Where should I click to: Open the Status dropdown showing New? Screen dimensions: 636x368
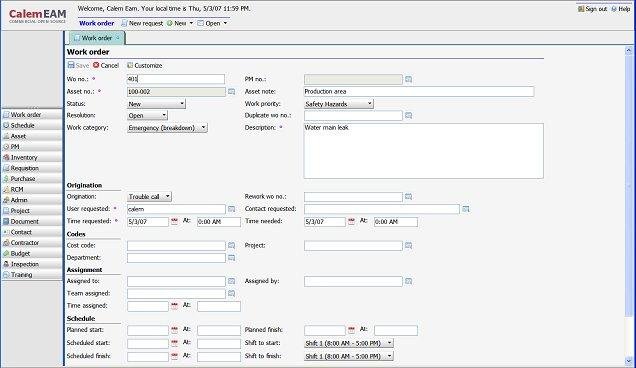[x=156, y=104]
